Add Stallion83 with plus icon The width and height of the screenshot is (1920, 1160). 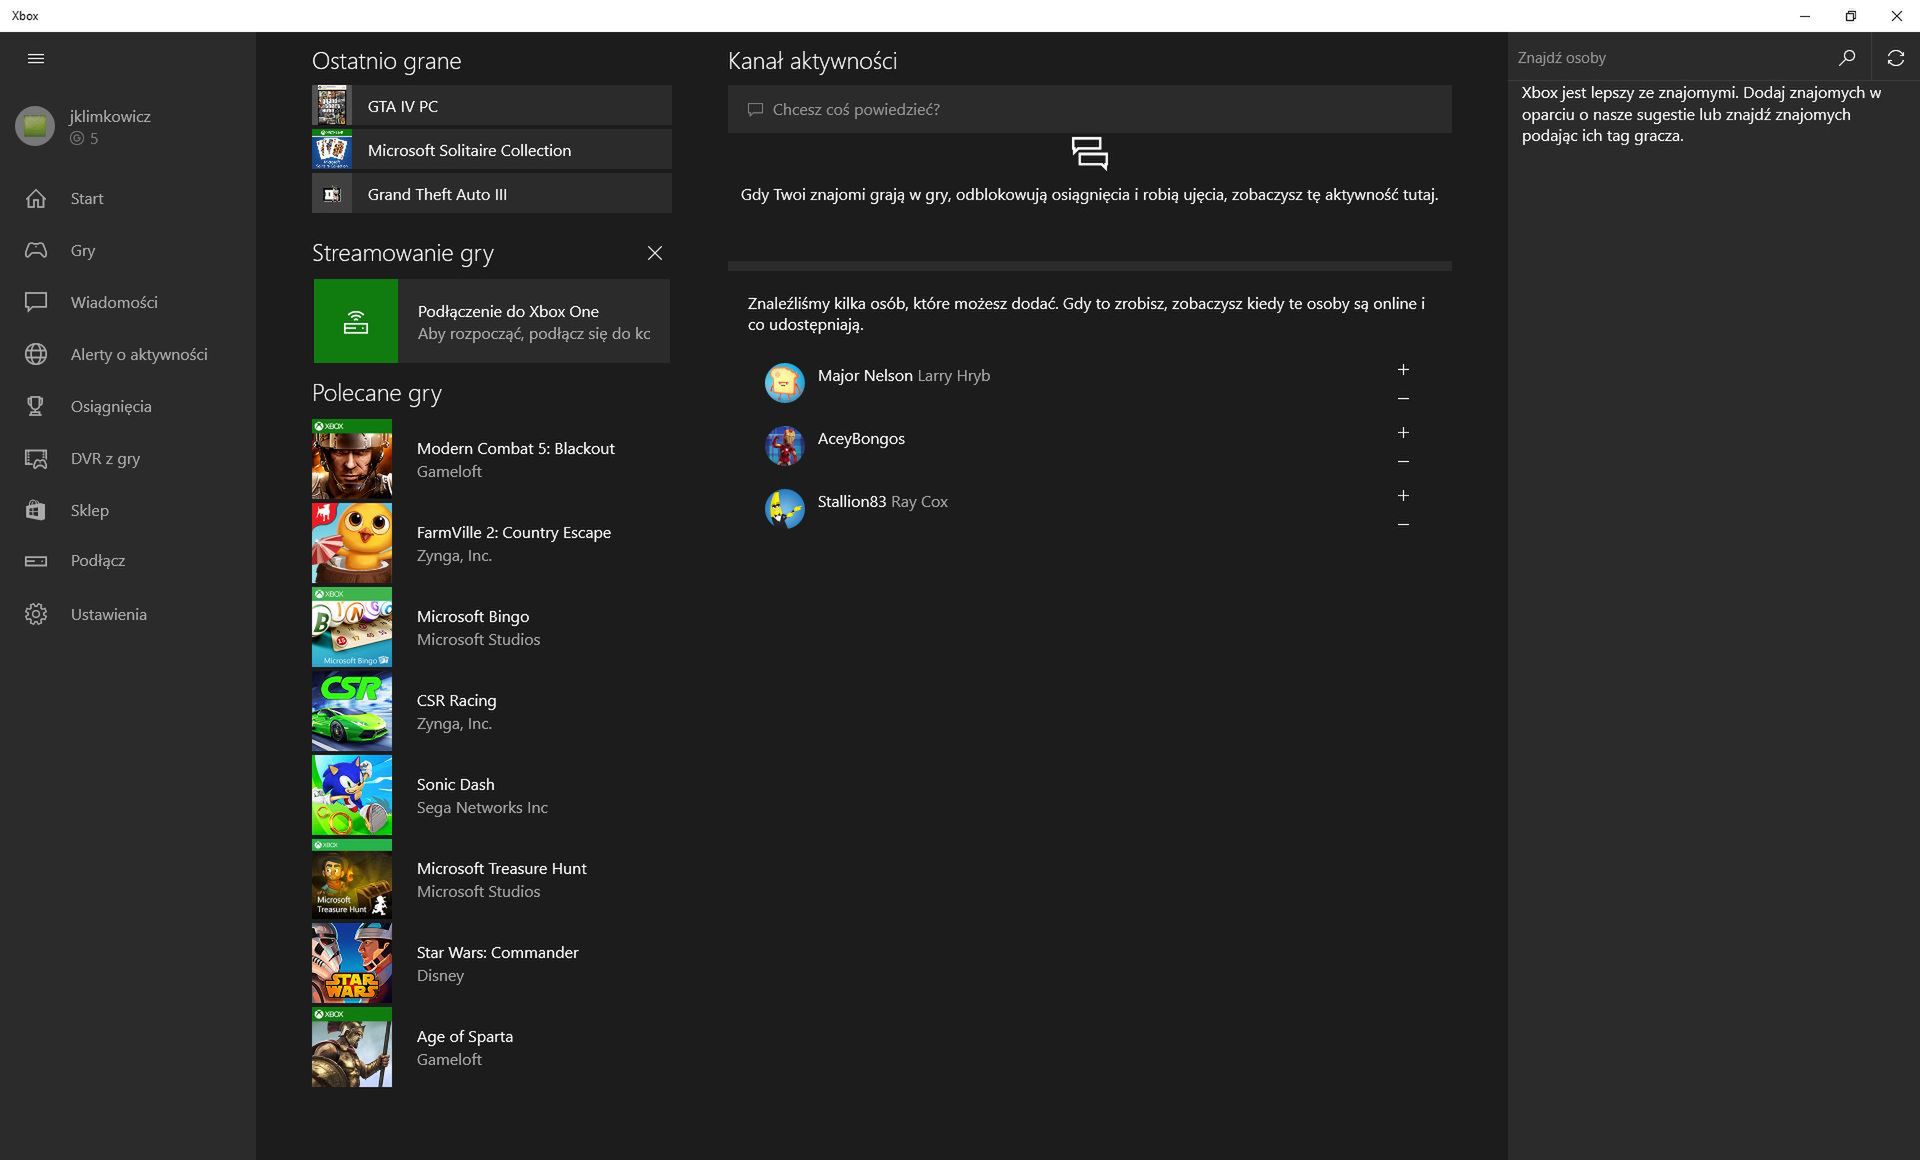pyautogui.click(x=1403, y=496)
